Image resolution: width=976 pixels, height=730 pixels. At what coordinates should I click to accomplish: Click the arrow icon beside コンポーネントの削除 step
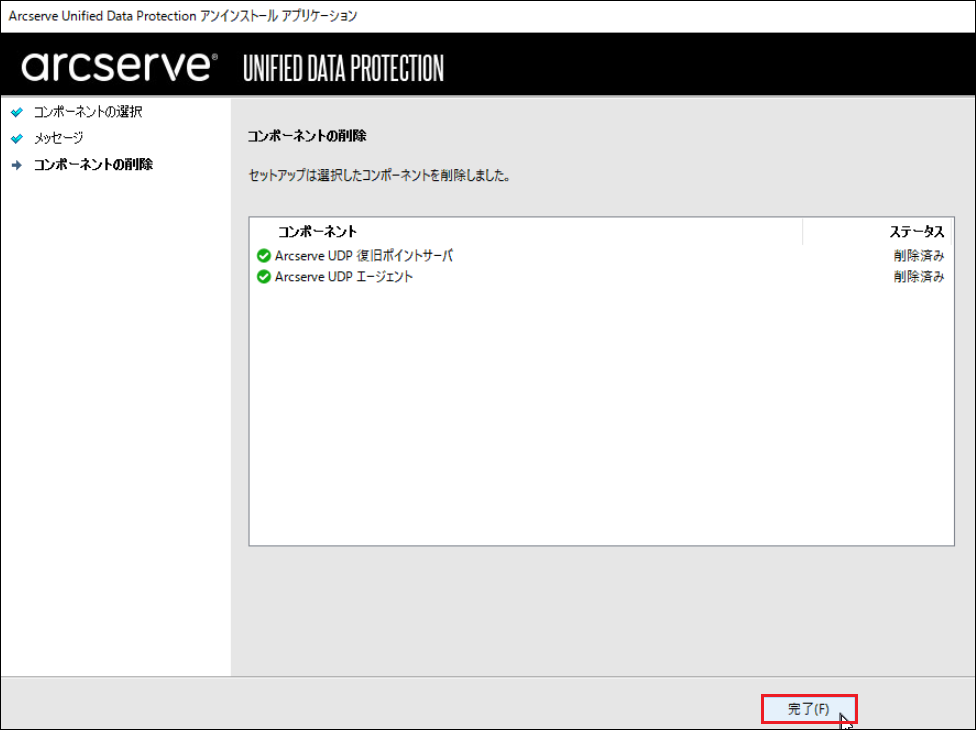[17, 165]
